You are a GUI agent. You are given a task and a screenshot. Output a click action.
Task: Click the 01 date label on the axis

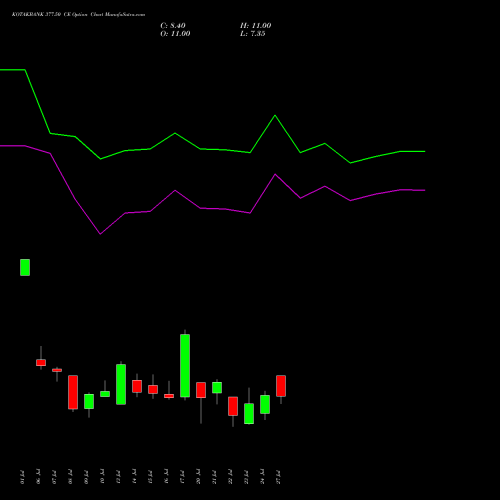(22, 477)
